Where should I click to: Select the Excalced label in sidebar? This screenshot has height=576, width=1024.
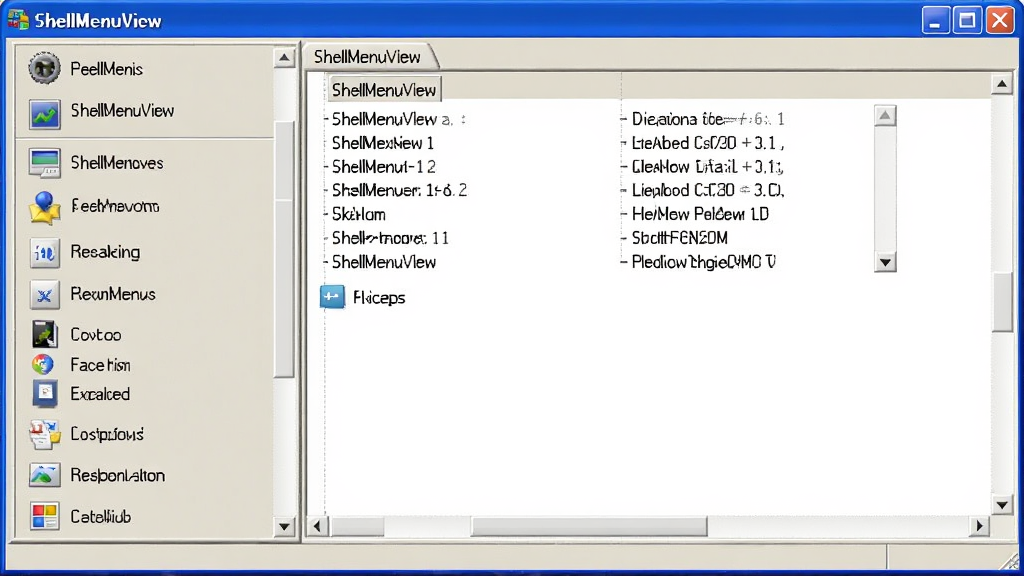click(100, 394)
